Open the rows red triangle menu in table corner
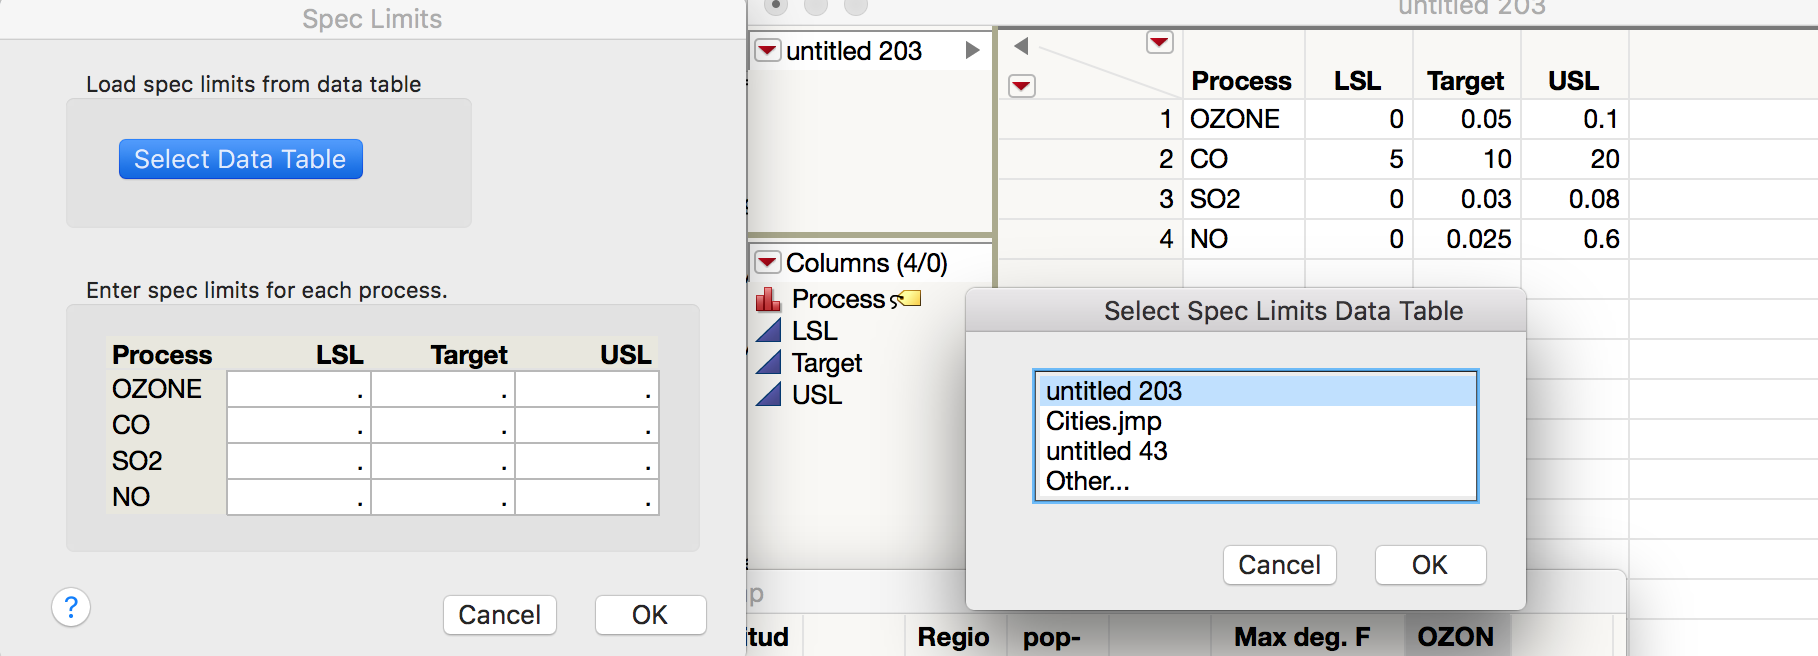The width and height of the screenshot is (1818, 656). pos(1021,86)
